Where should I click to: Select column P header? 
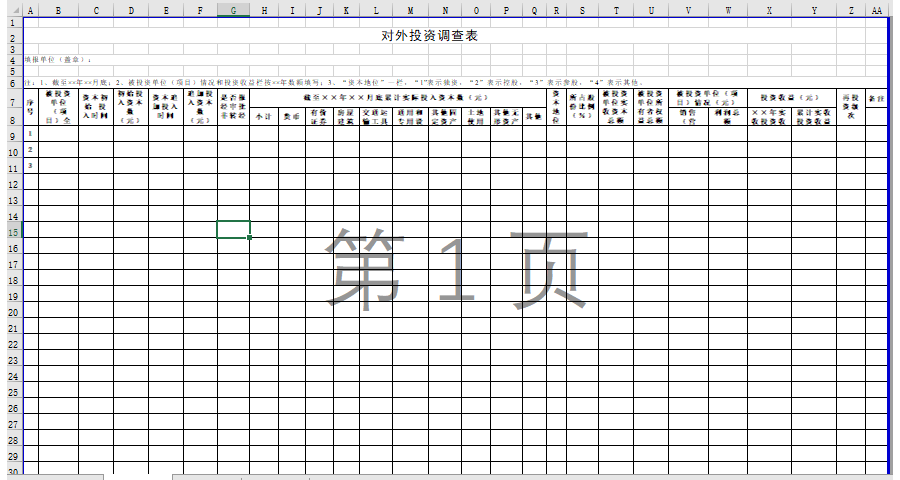507,10
